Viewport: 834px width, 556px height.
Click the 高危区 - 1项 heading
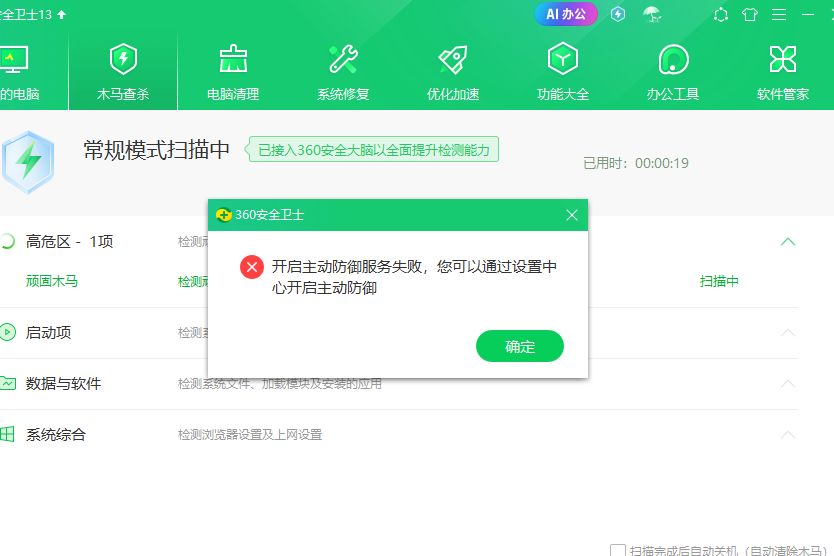coord(69,242)
